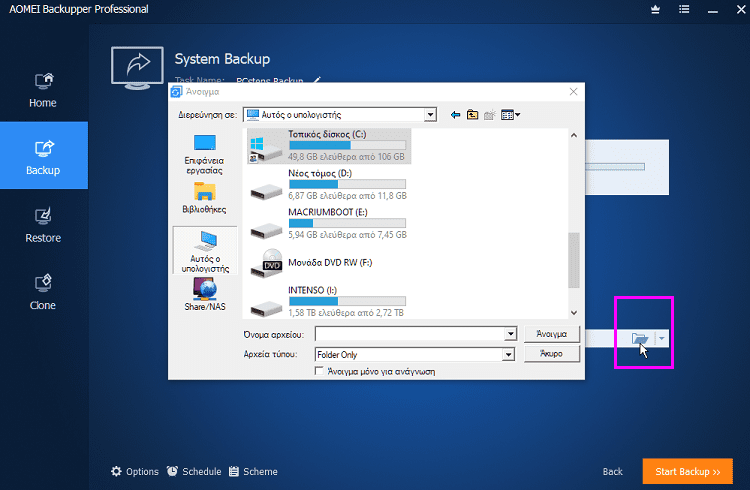This screenshot has width=750, height=490.
Task: Open the AOMEI menu list icon
Action: [684, 10]
